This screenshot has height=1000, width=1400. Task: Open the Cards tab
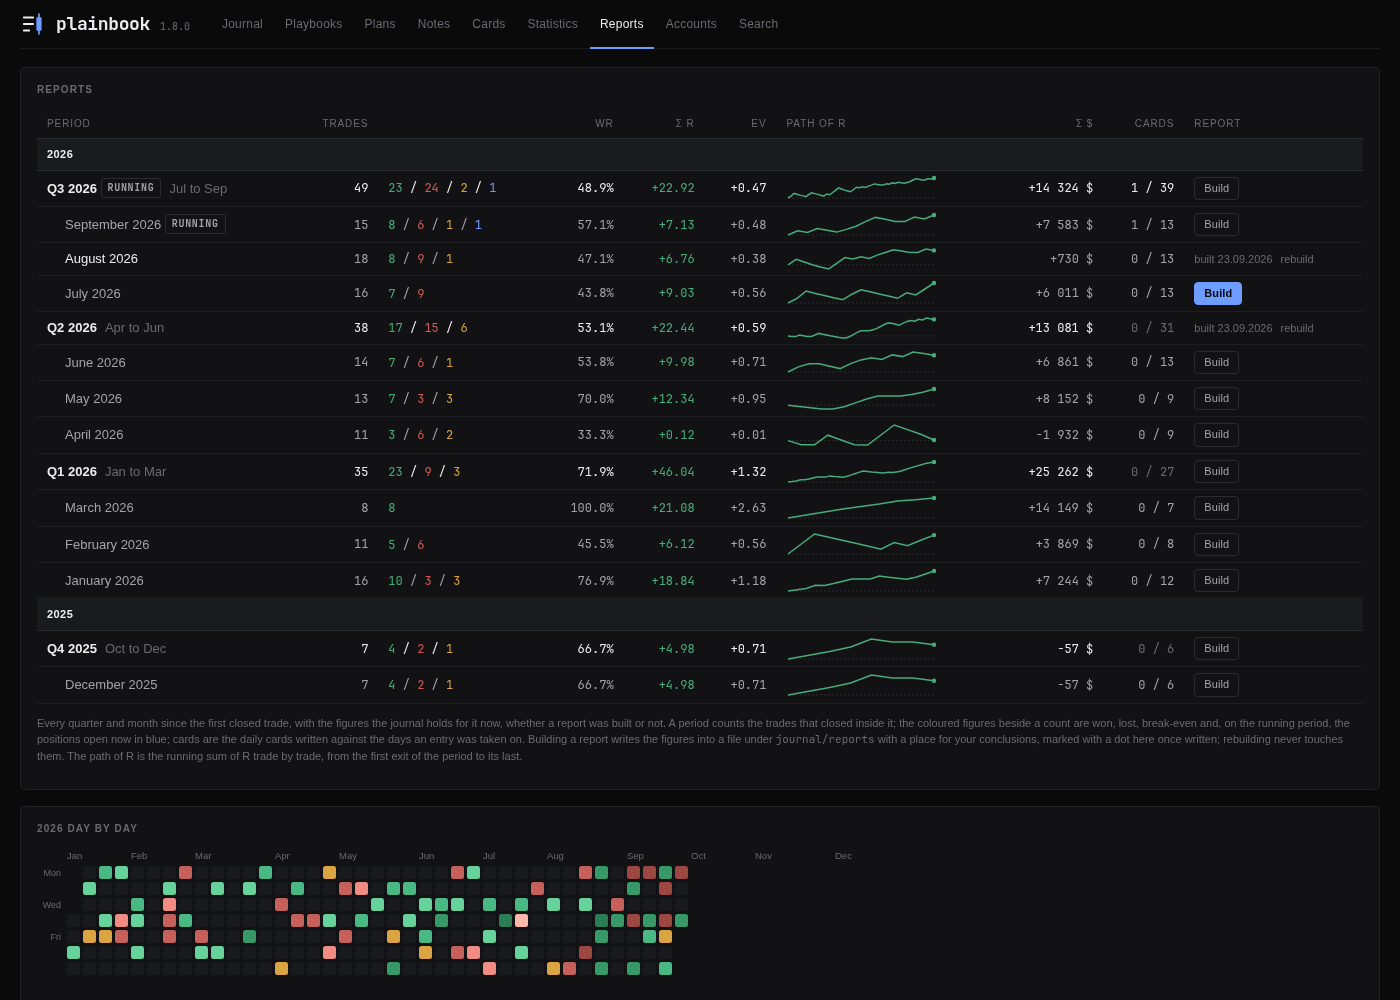tap(489, 24)
